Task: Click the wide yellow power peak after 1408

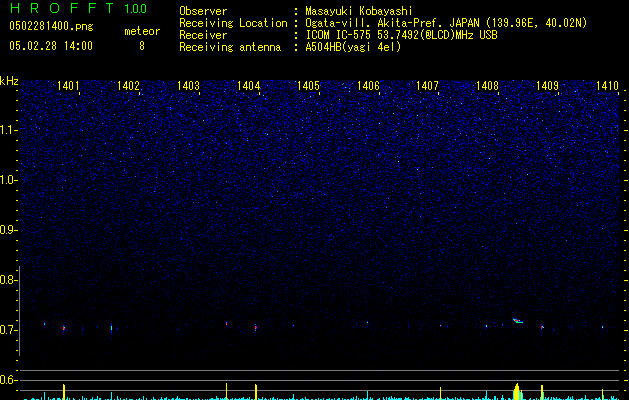Action: coord(517,391)
